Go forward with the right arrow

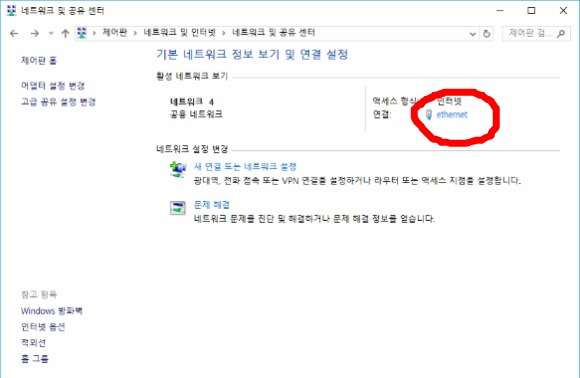click(x=35, y=34)
